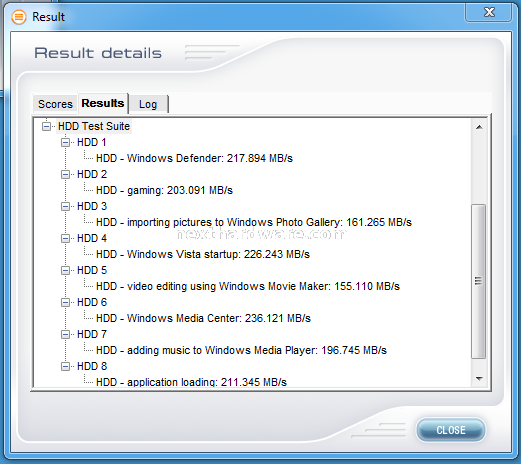Collapse the HDD 6 tree node
Viewport: 521px width, 464px height.
click(65, 303)
